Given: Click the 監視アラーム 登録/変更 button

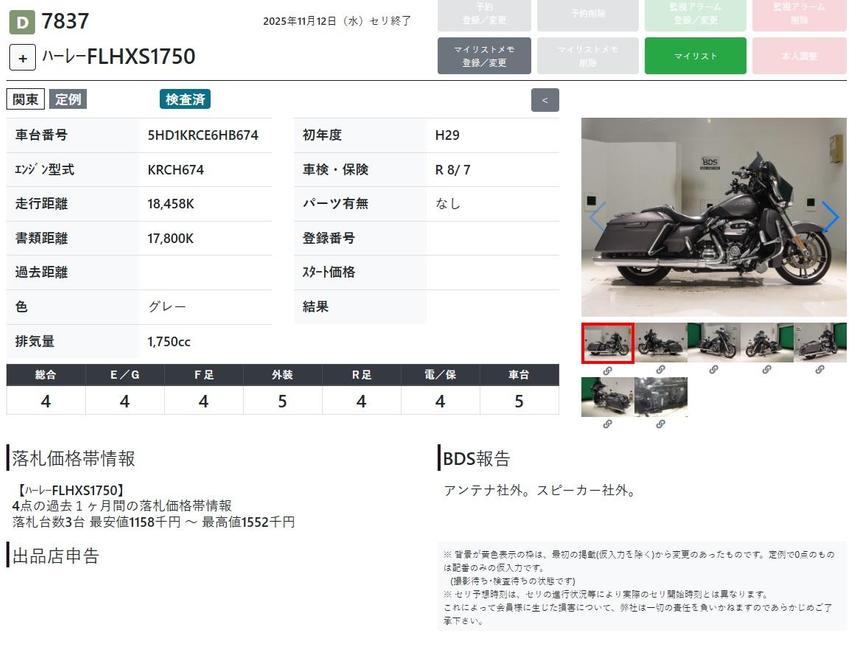Looking at the screenshot, I should (x=695, y=13).
